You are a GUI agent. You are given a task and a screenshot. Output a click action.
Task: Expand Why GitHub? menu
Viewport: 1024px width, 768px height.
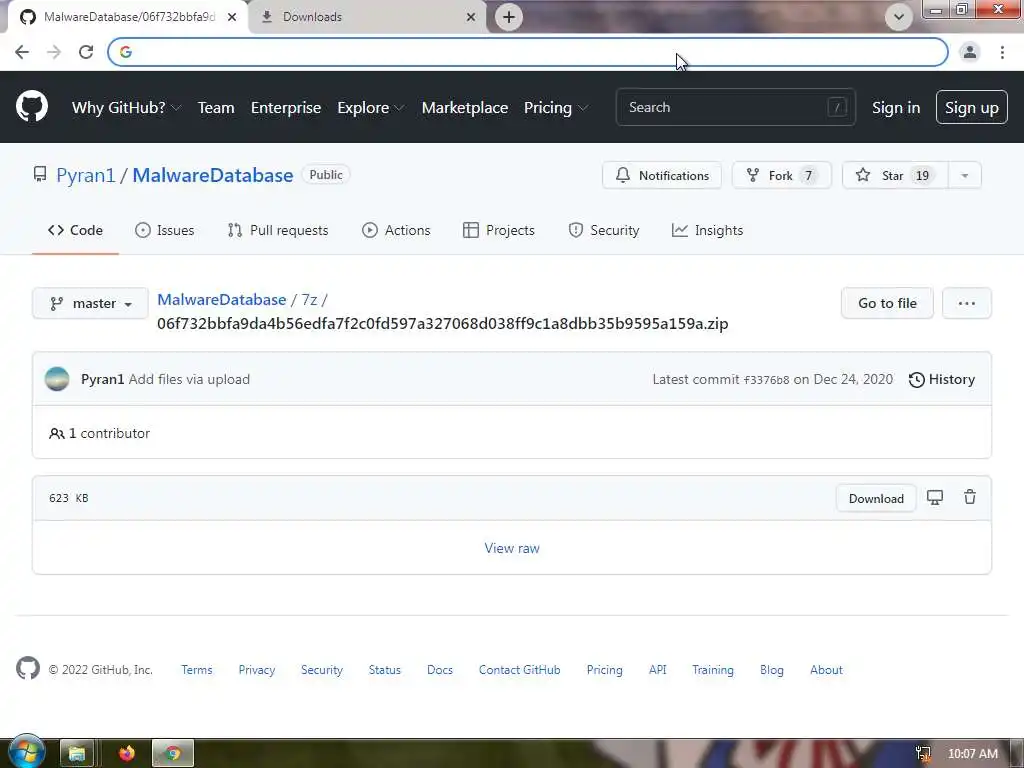[x=126, y=108]
